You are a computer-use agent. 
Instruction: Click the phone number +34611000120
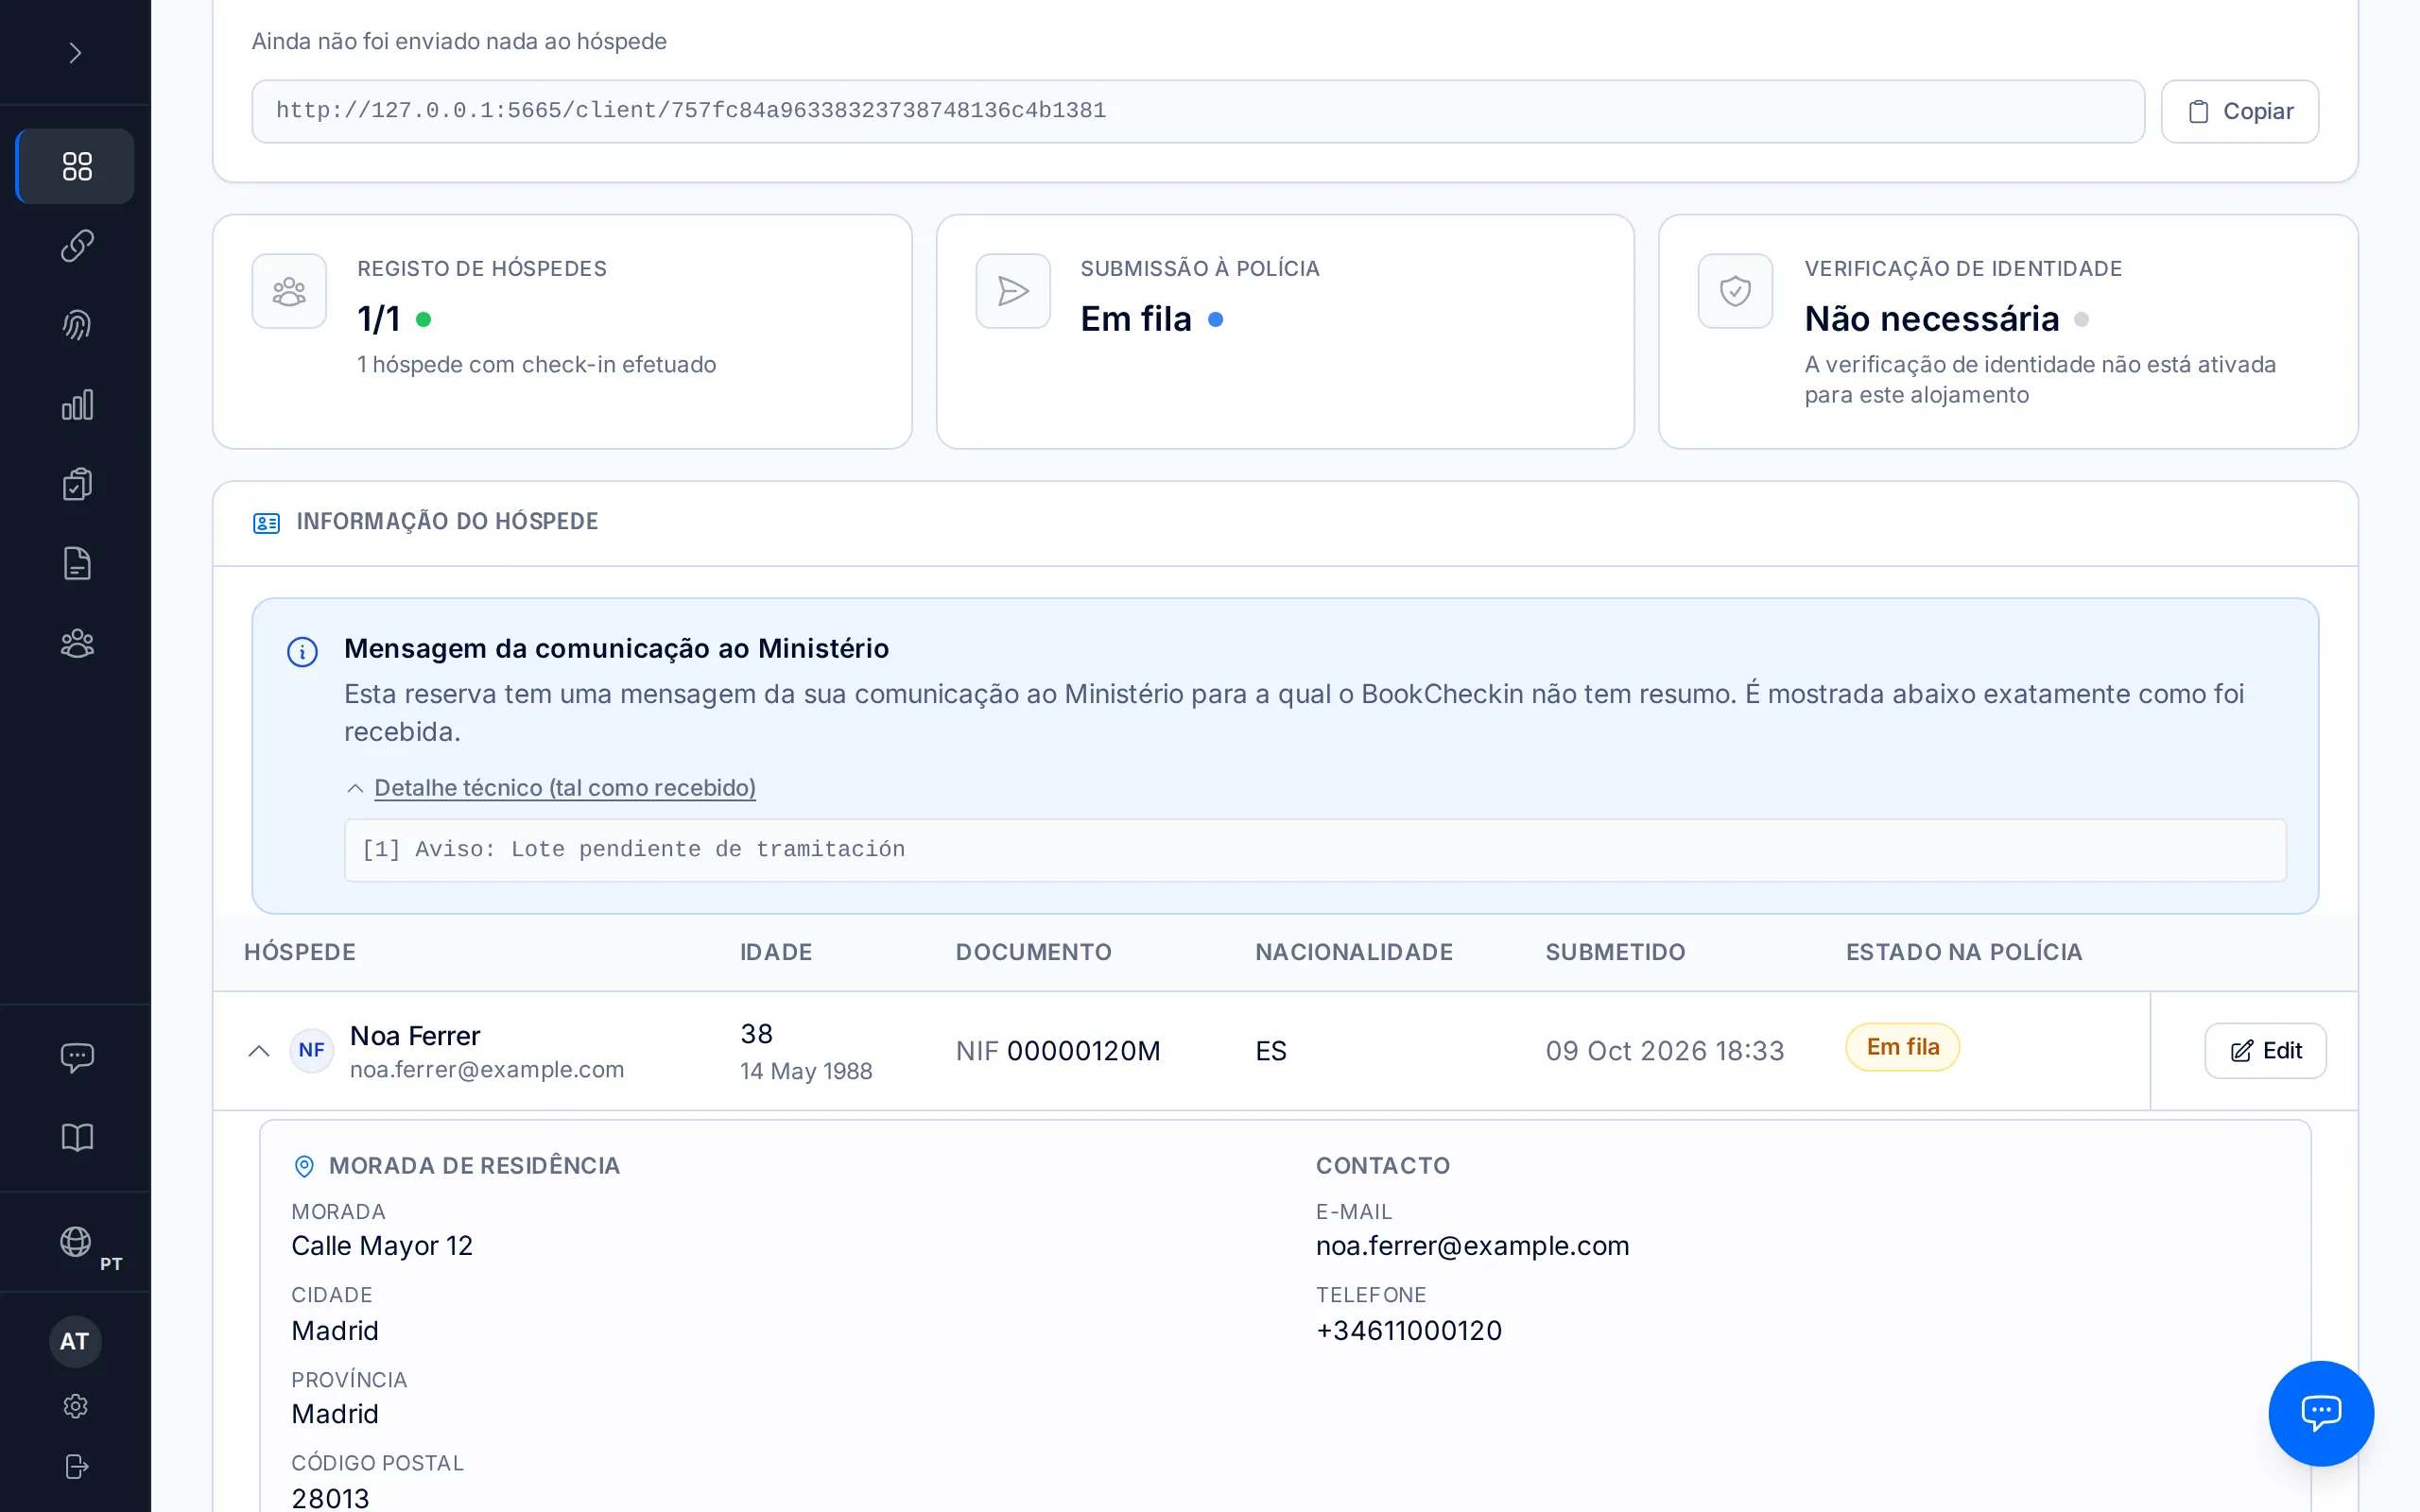click(1409, 1331)
